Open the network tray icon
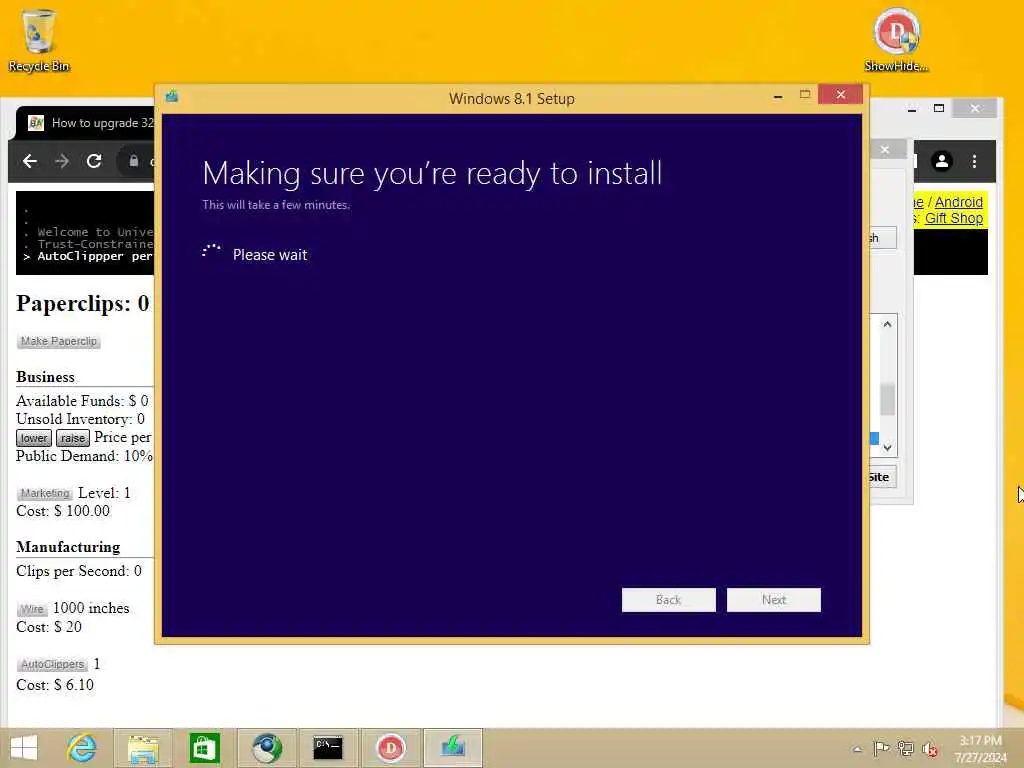 pyautogui.click(x=905, y=749)
